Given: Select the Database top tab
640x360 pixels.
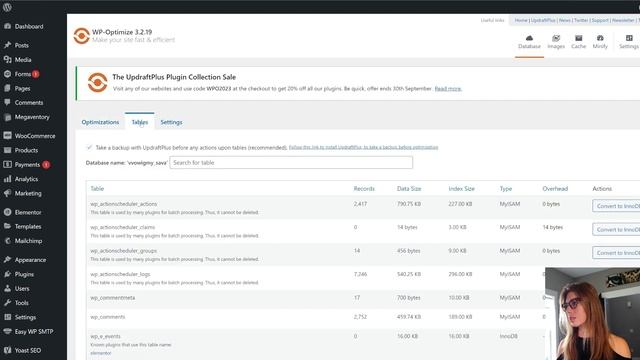Looking at the screenshot, I should 529,42.
